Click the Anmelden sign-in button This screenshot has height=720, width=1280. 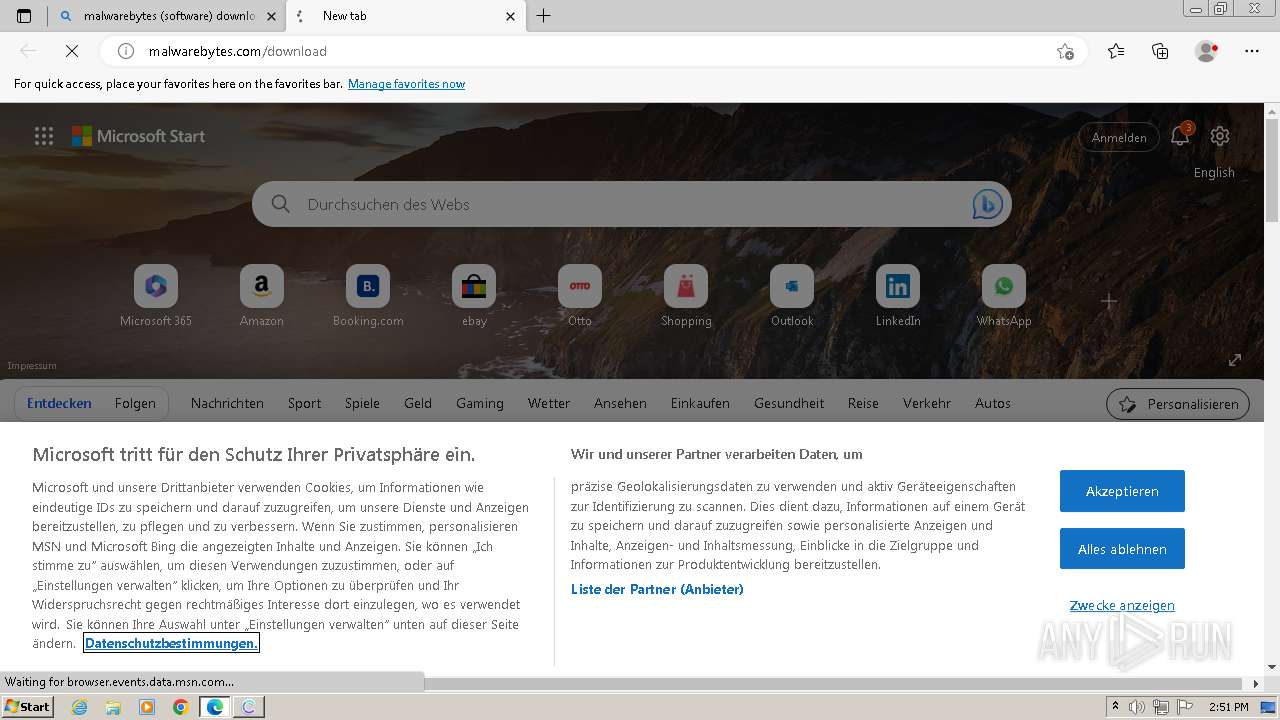[1119, 137]
